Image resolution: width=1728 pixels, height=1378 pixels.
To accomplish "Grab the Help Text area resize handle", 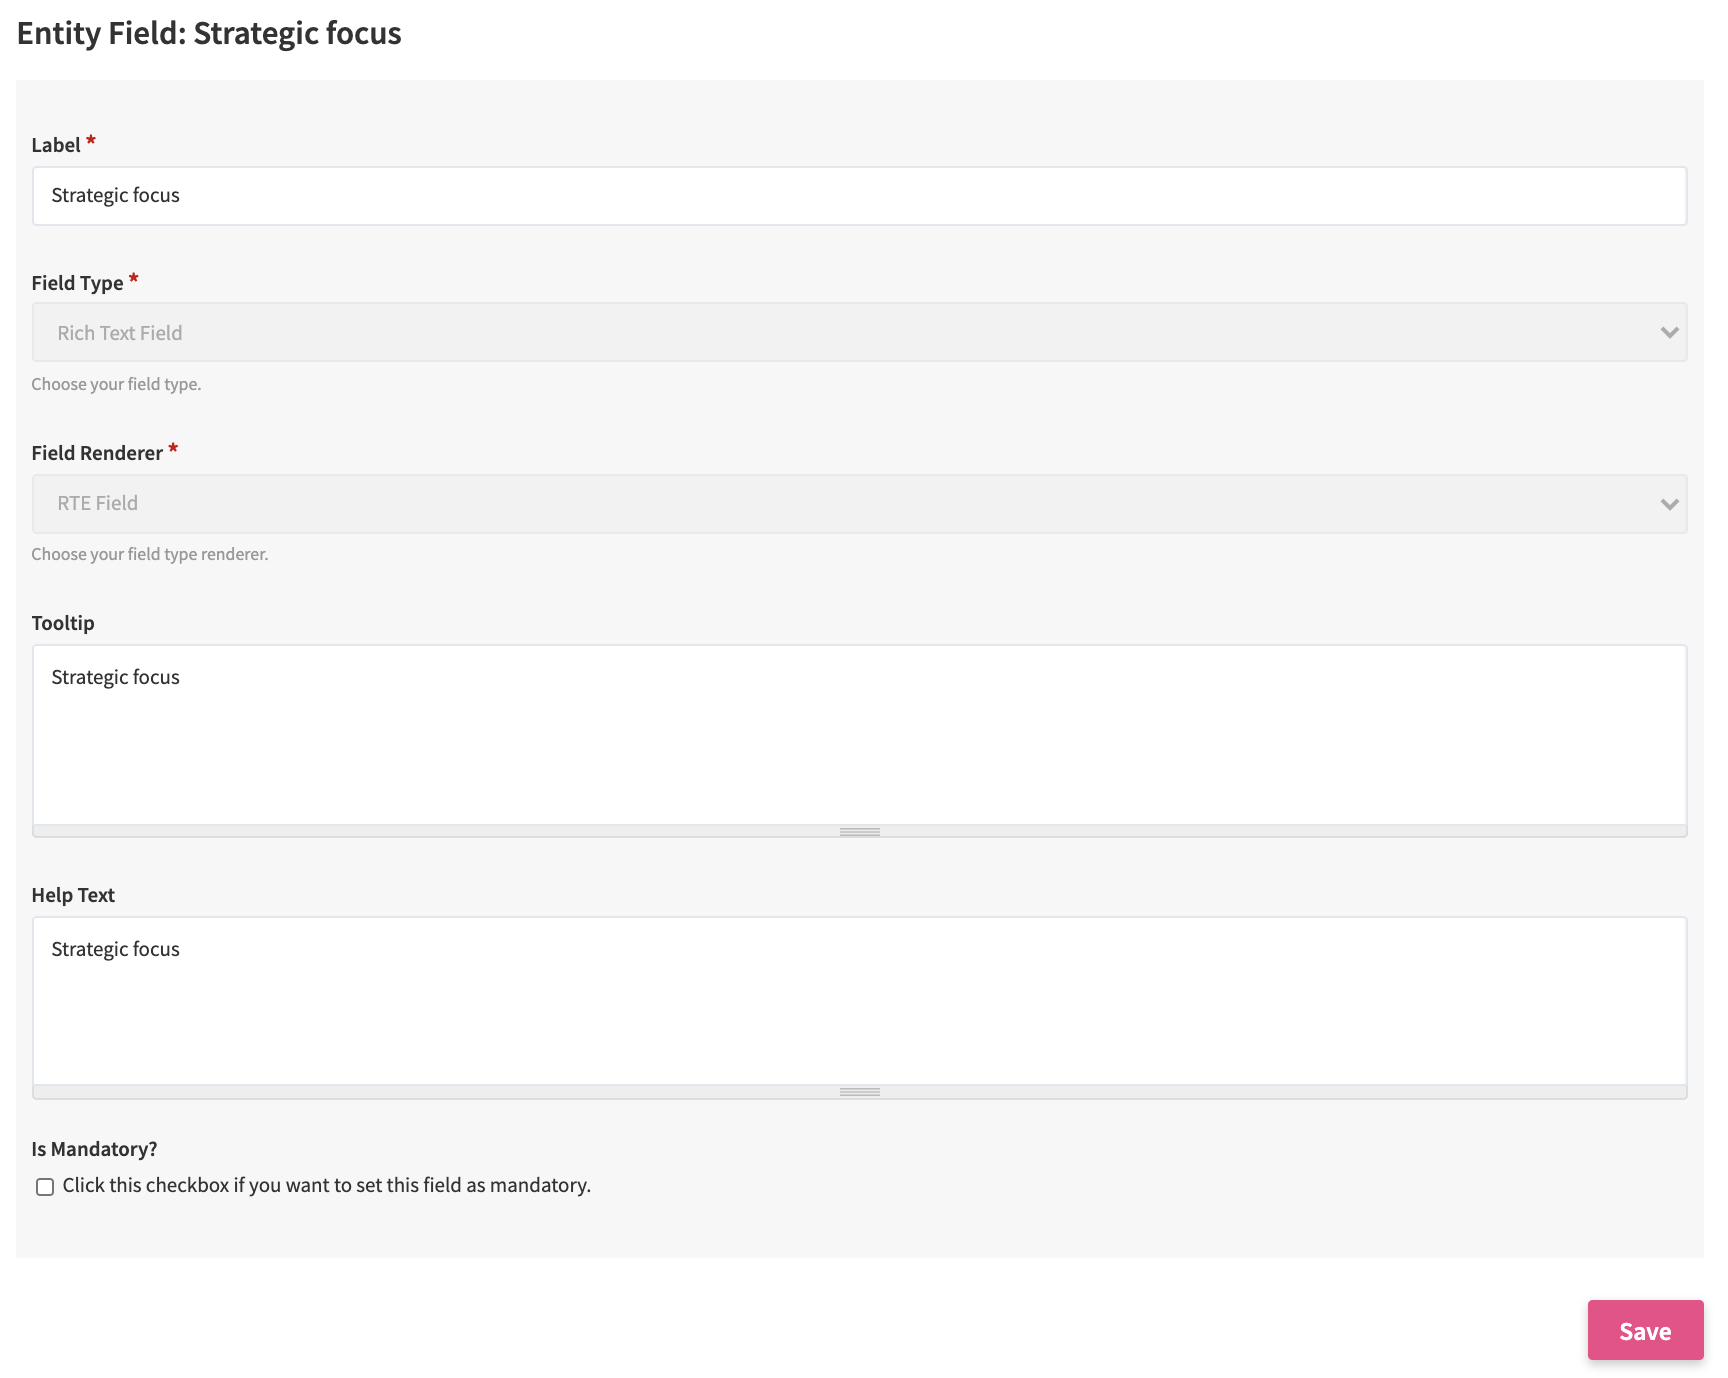I will pos(859,1092).
